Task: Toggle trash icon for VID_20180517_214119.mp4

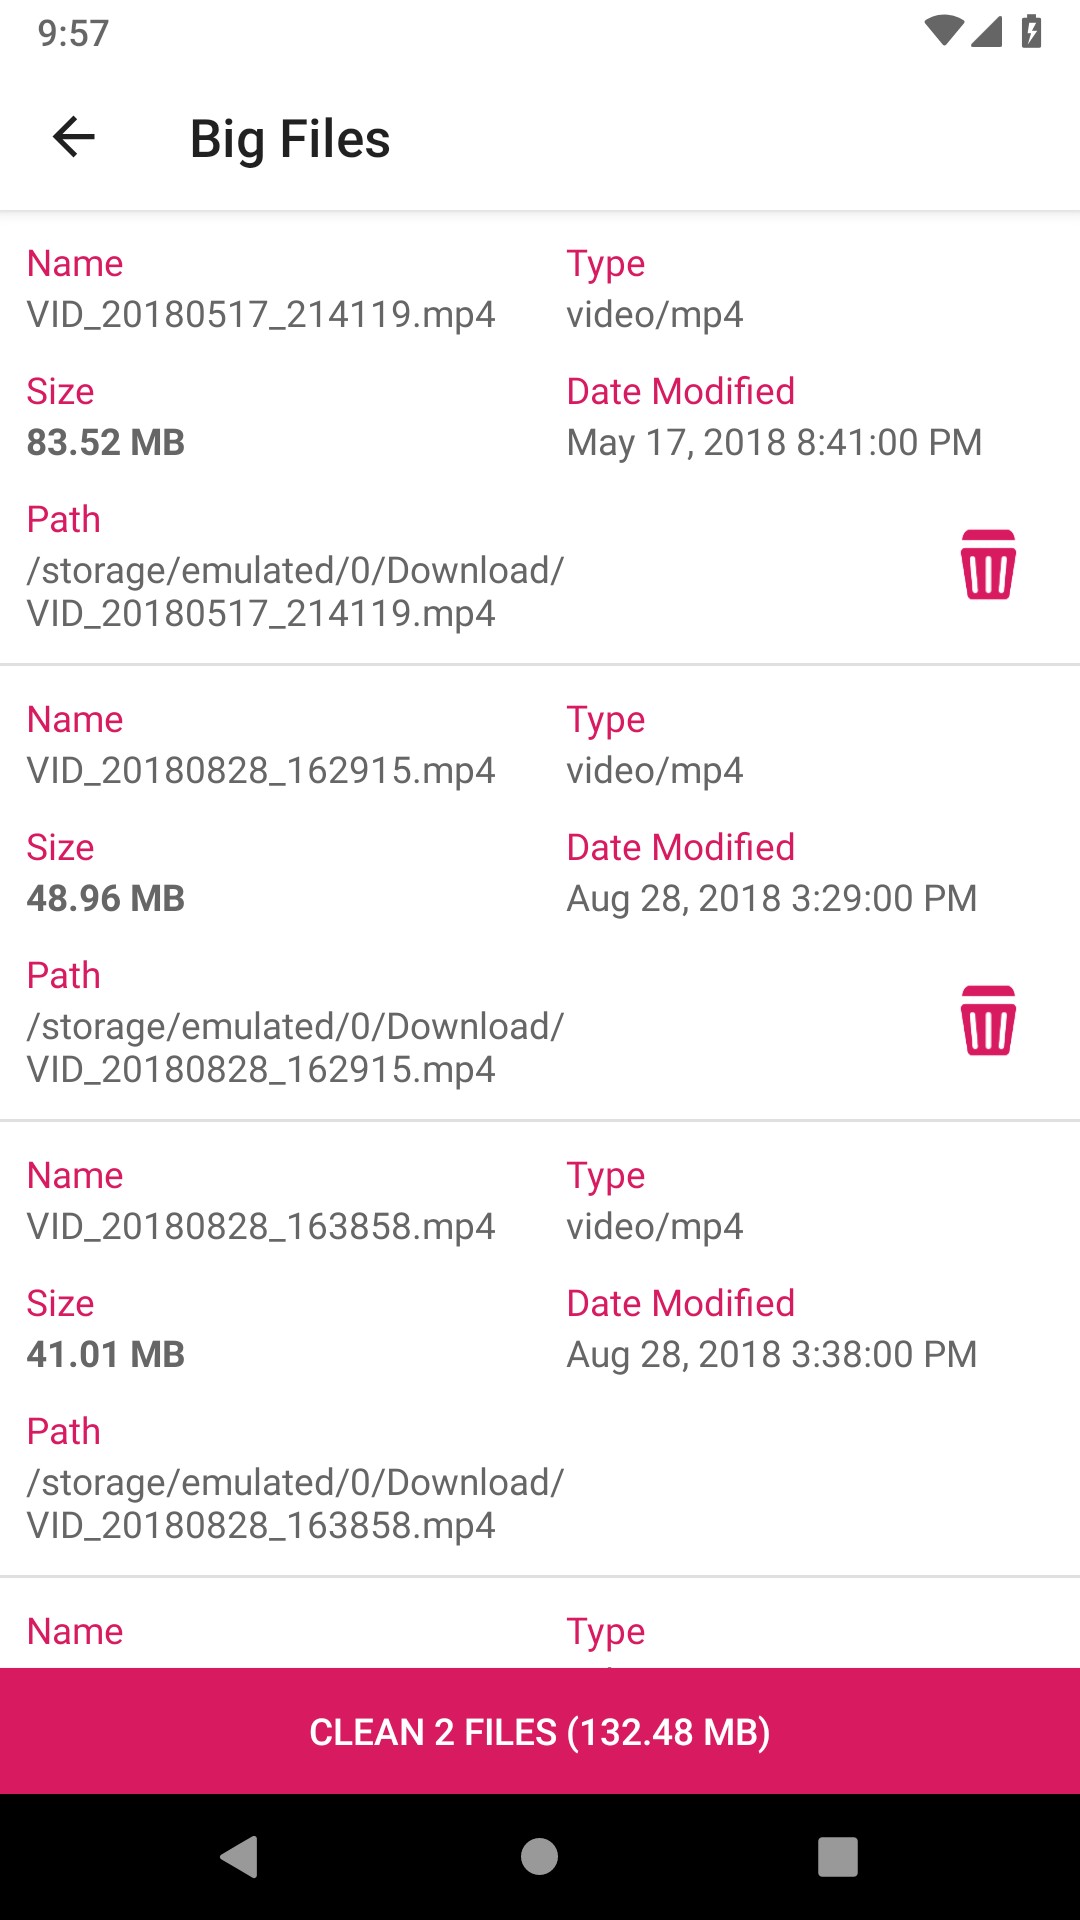Action: 988,565
